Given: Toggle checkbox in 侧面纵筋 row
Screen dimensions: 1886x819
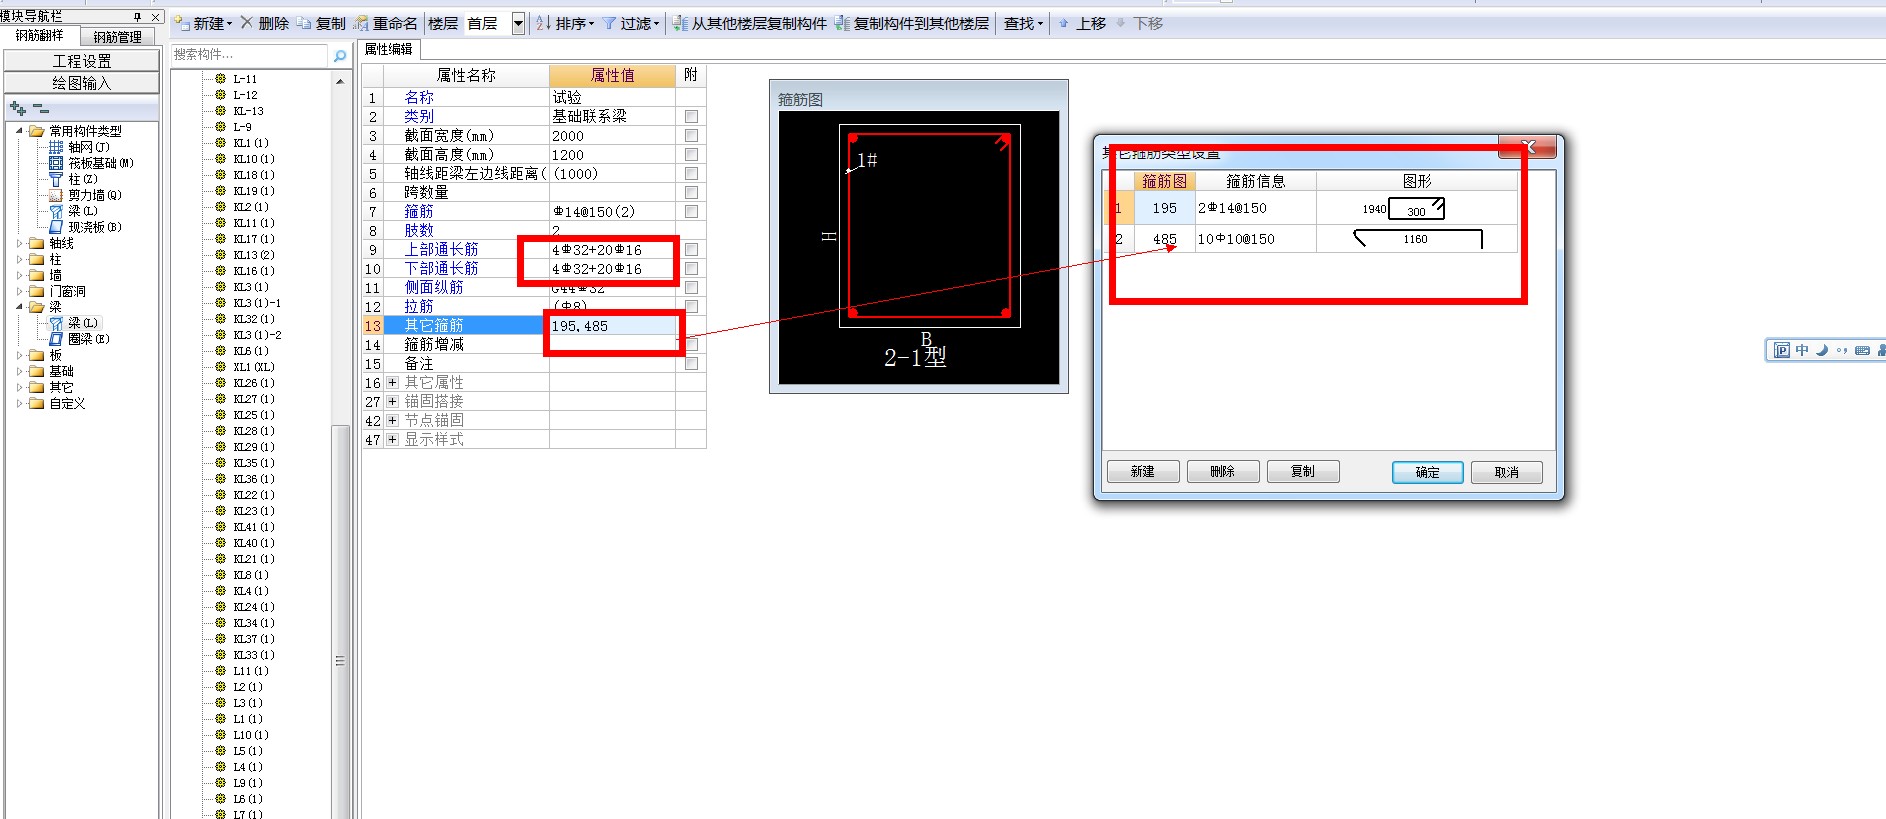Looking at the screenshot, I should click(x=691, y=287).
